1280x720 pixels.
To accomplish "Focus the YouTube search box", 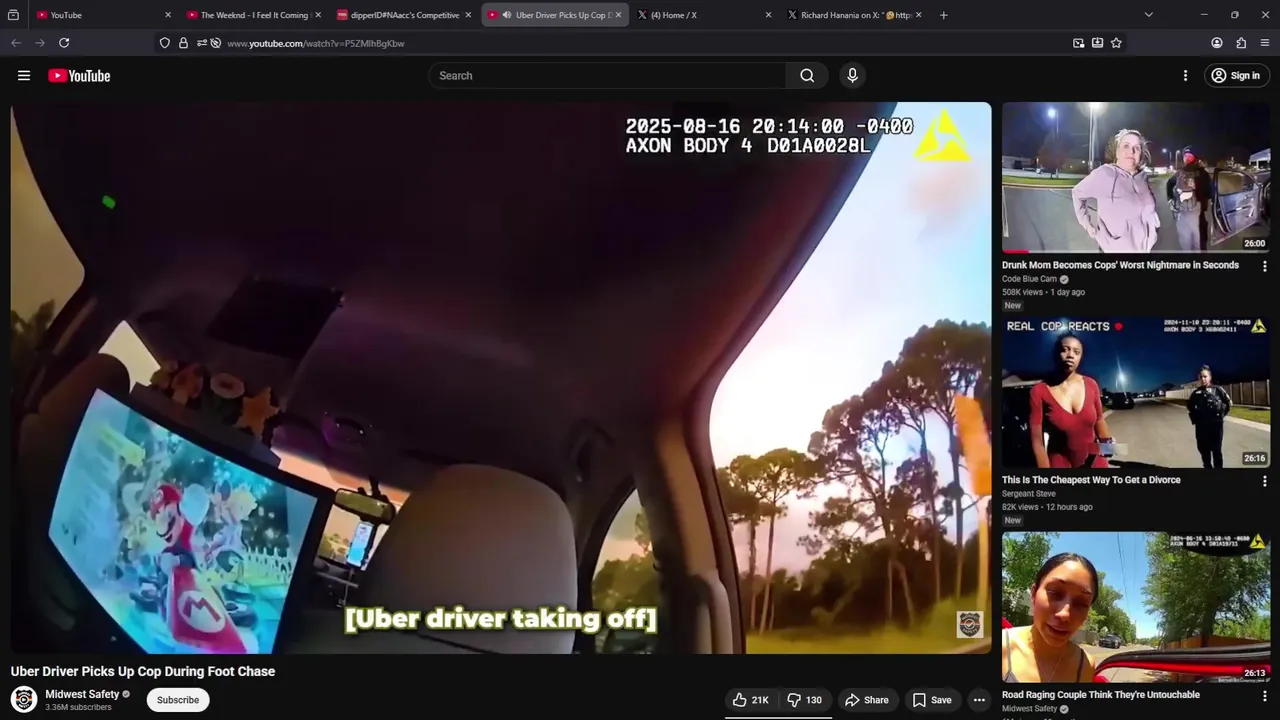I will pyautogui.click(x=608, y=76).
